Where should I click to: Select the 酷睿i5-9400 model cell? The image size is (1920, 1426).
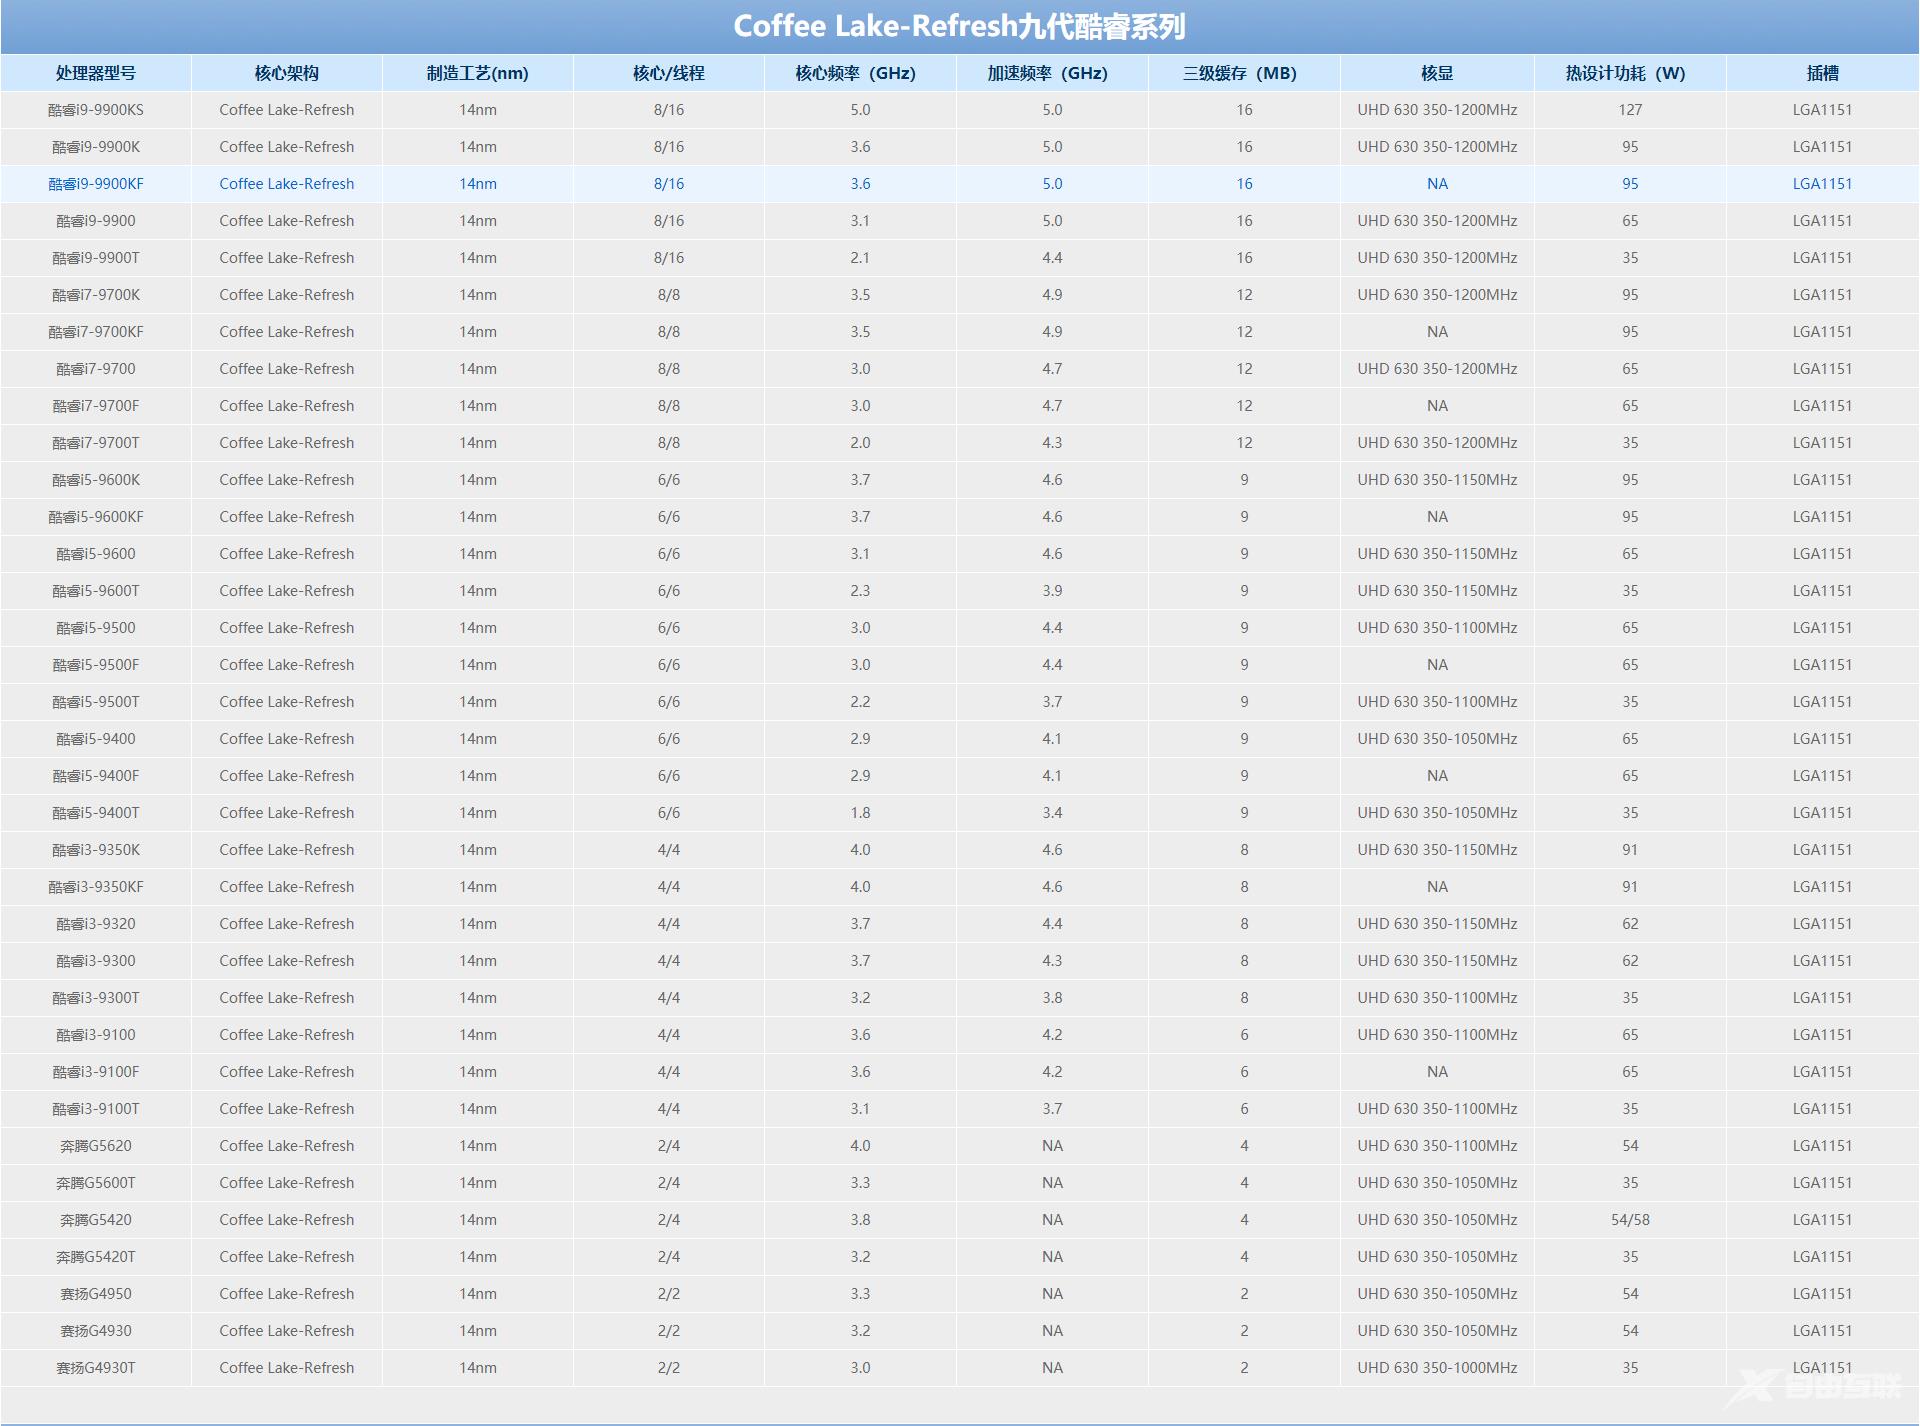click(x=96, y=739)
